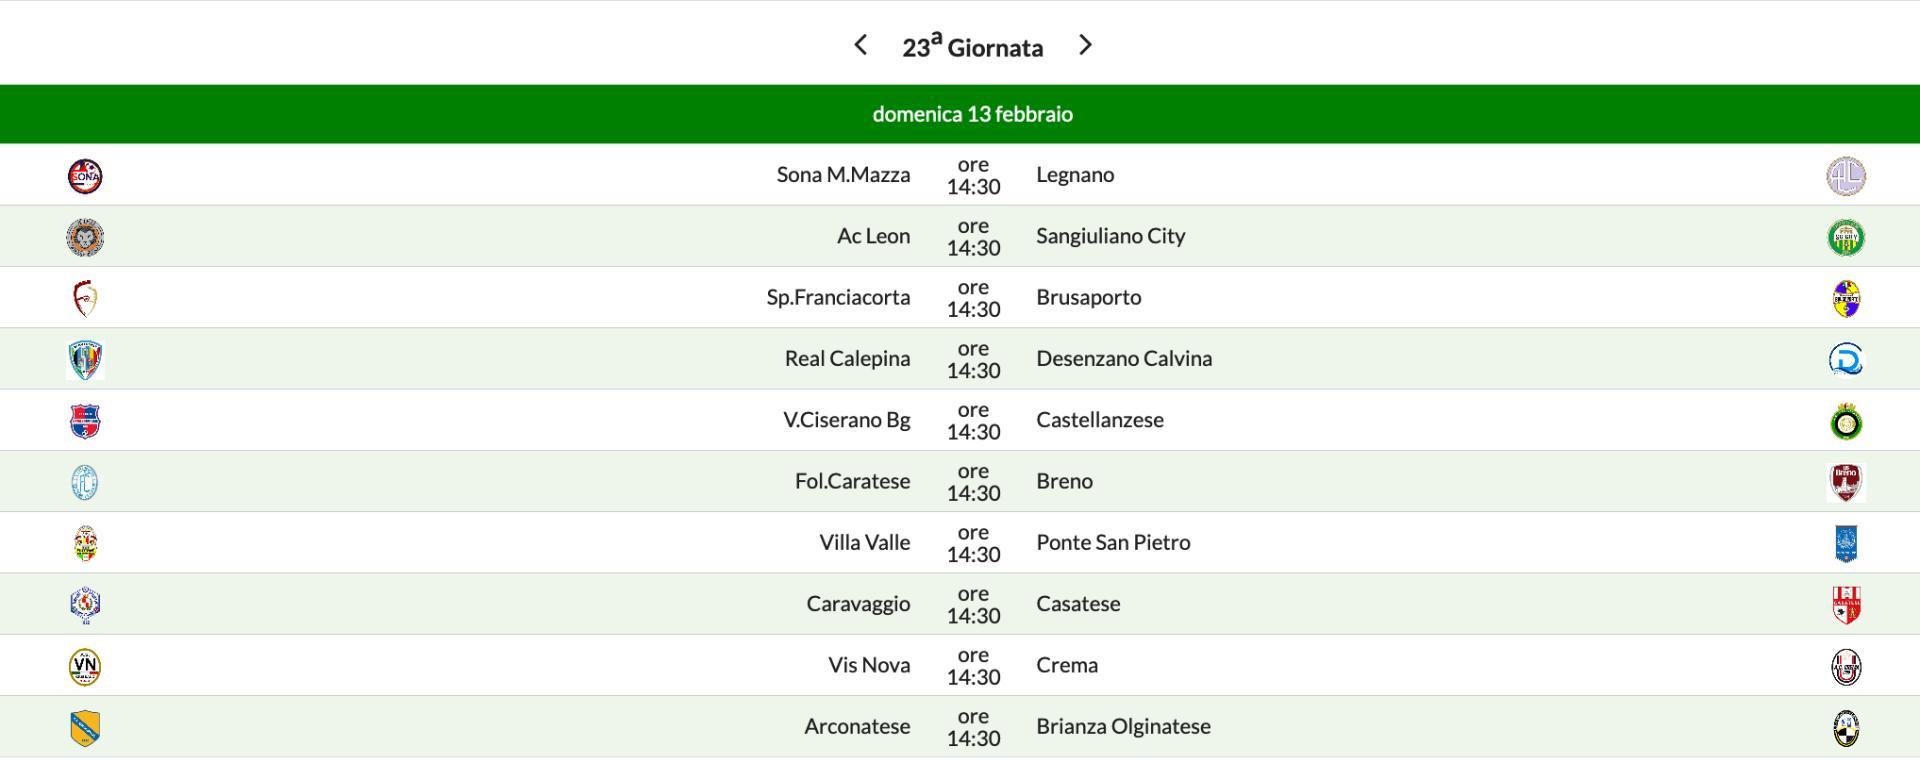The width and height of the screenshot is (1920, 763).
Task: Go to previous matchday with left chevron
Action: point(860,45)
